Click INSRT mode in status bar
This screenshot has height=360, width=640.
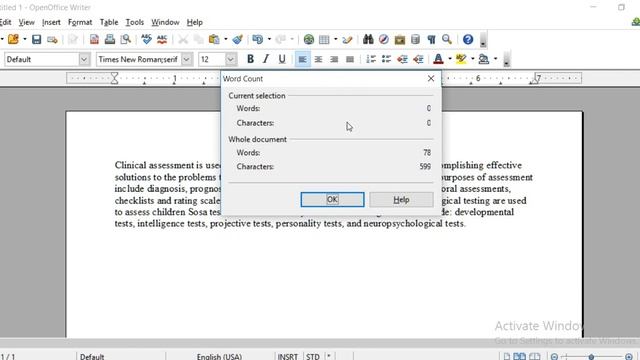(288, 356)
